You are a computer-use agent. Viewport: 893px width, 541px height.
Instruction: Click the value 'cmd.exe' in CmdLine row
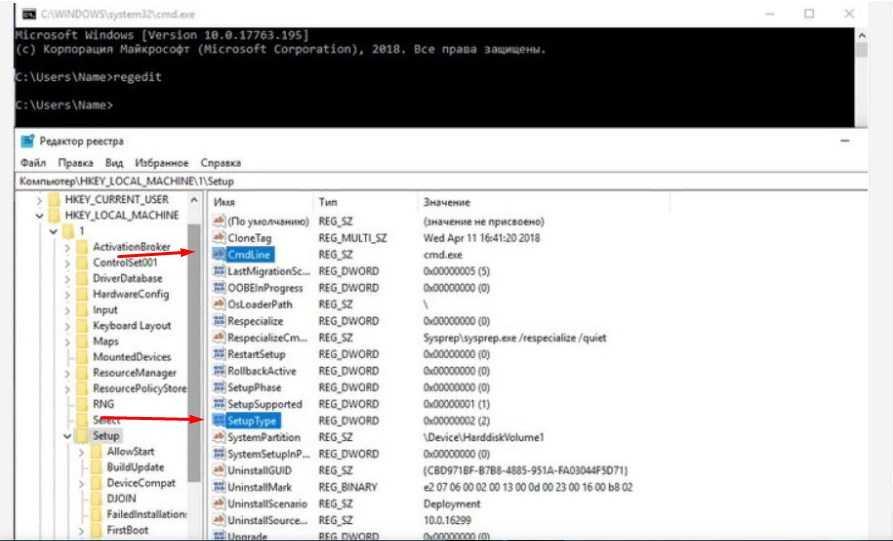[443, 255]
